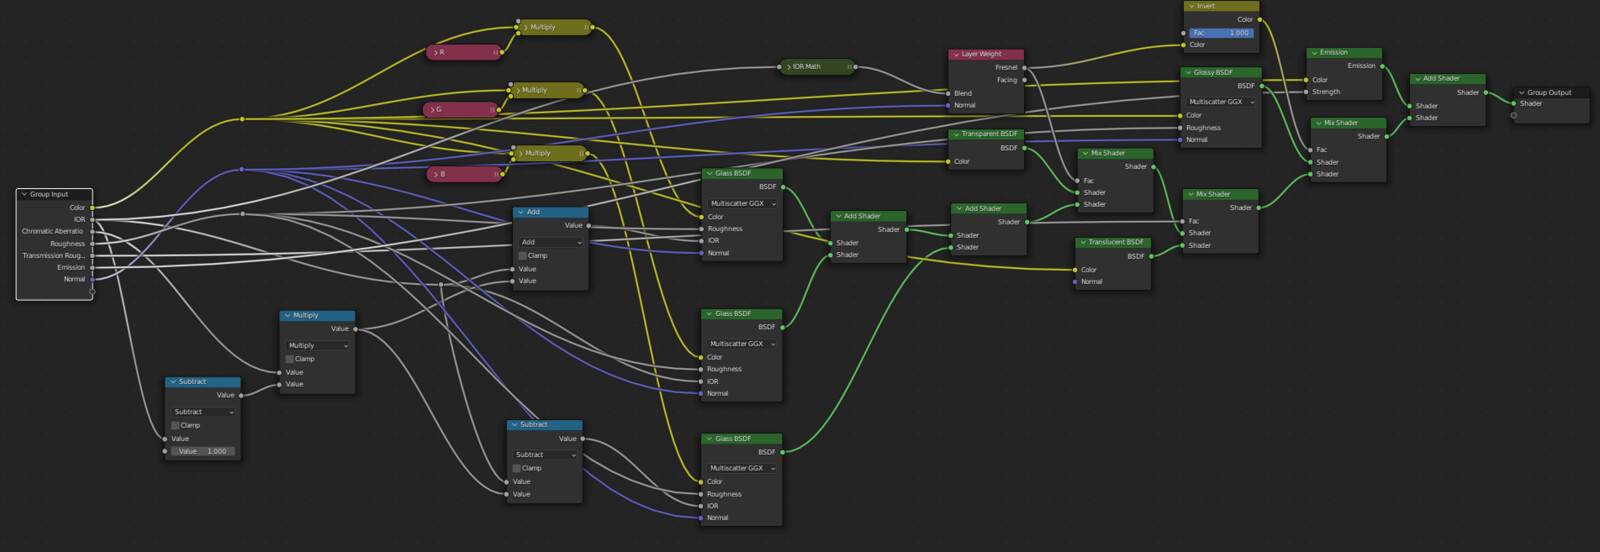Click the grip handle on the B node
1600x552 pixels.
point(494,174)
